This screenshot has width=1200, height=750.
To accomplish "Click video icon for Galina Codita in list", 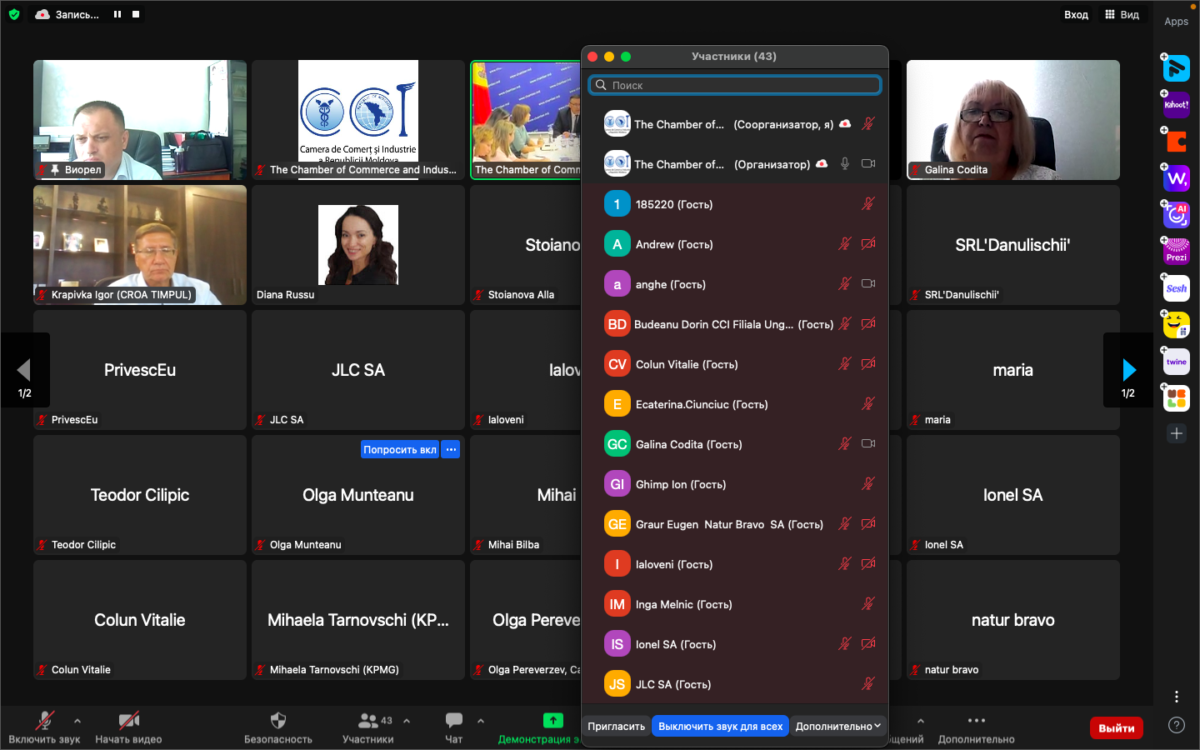I will point(868,444).
